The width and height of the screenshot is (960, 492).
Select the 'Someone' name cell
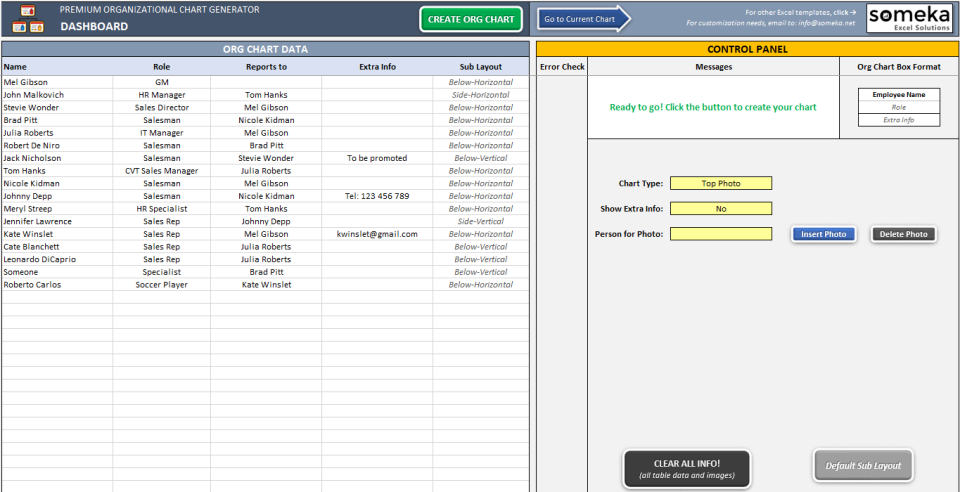tap(57, 272)
